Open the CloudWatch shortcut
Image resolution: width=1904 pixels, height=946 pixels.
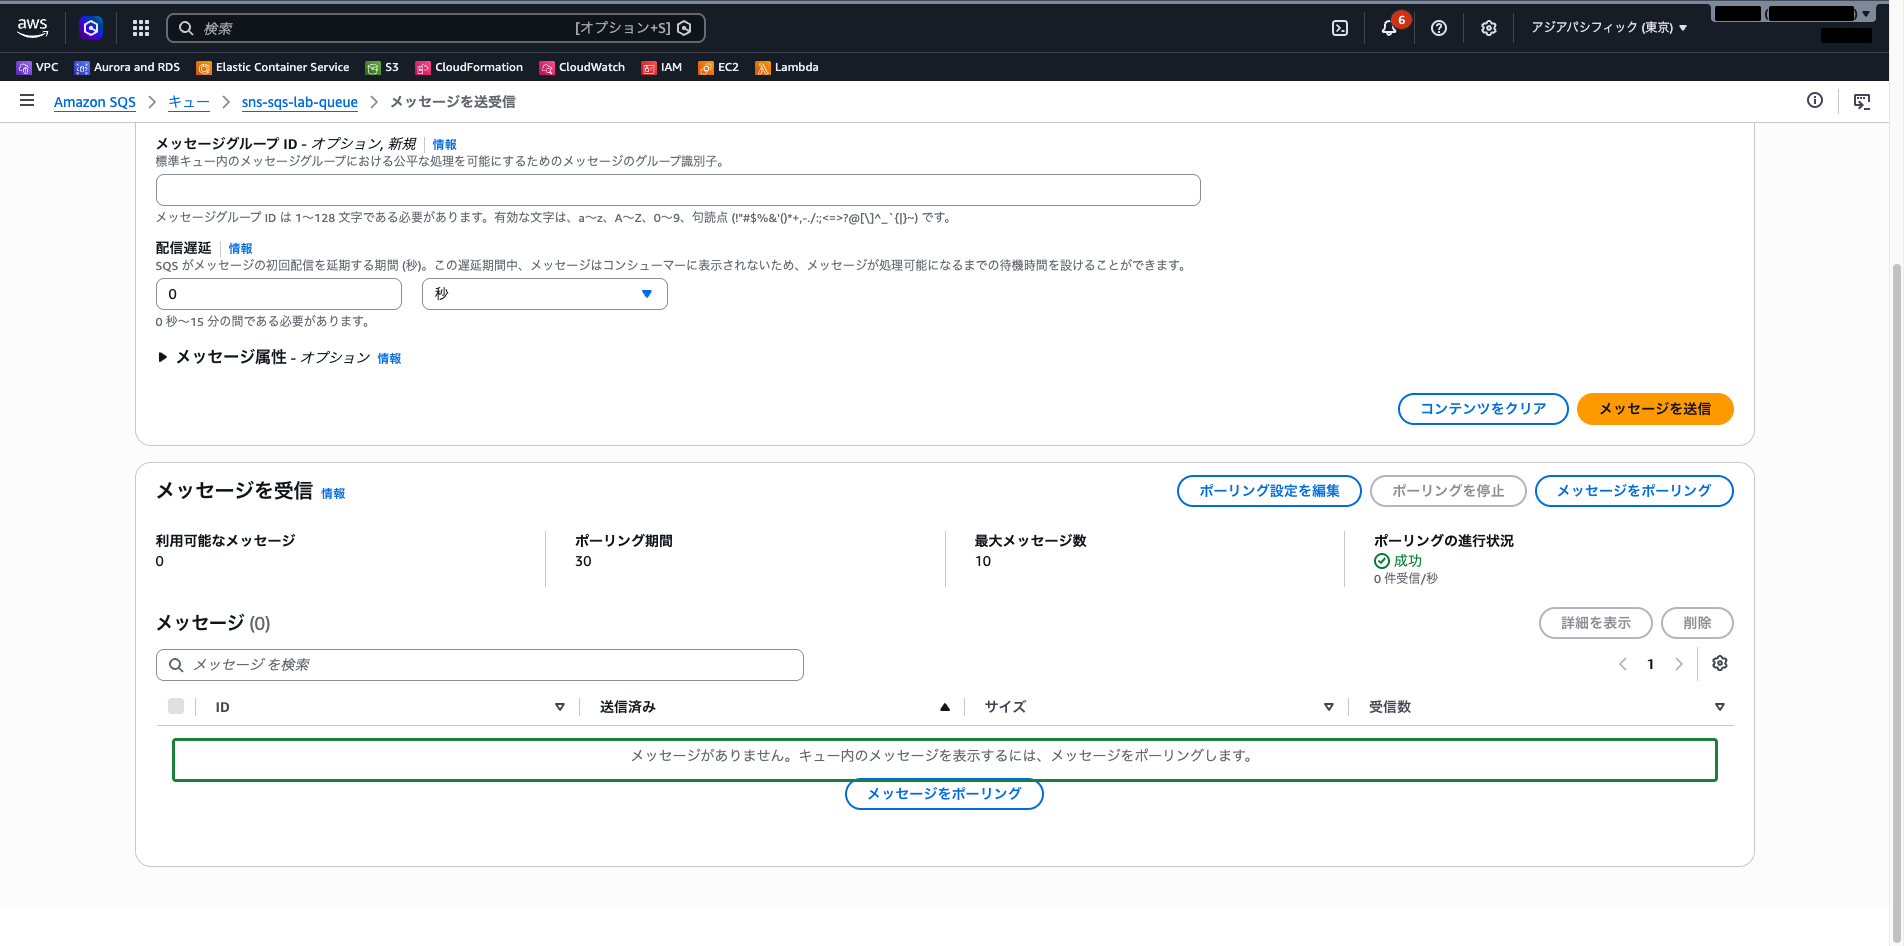click(x=582, y=67)
